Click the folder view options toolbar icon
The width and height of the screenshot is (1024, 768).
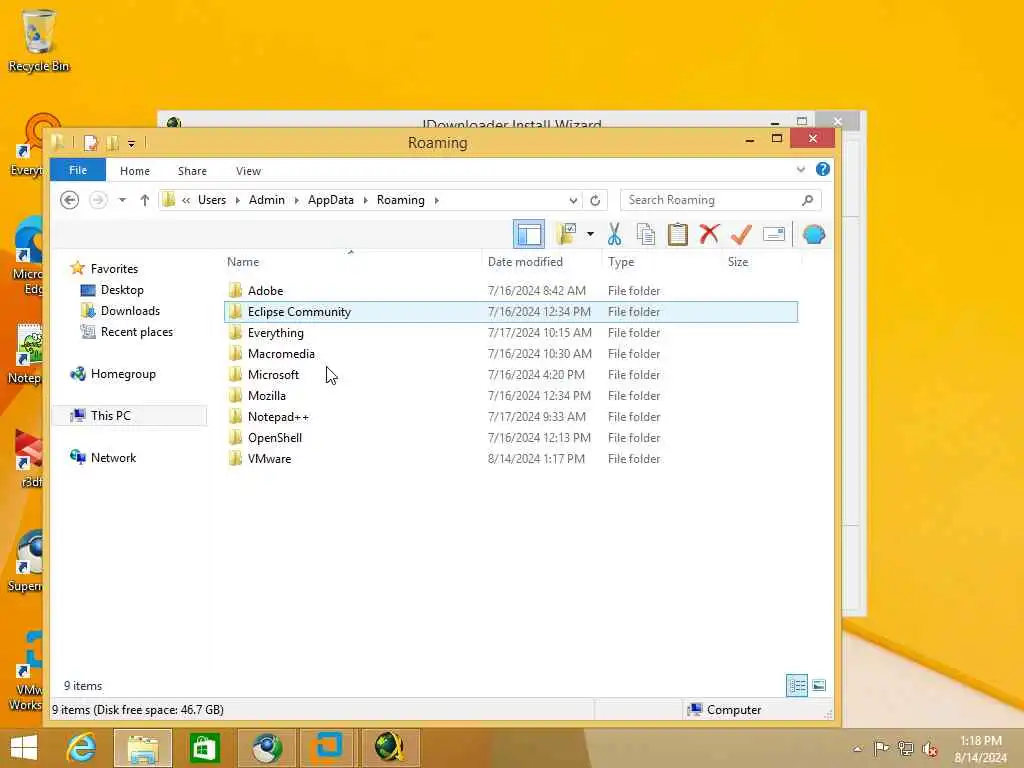tap(566, 234)
